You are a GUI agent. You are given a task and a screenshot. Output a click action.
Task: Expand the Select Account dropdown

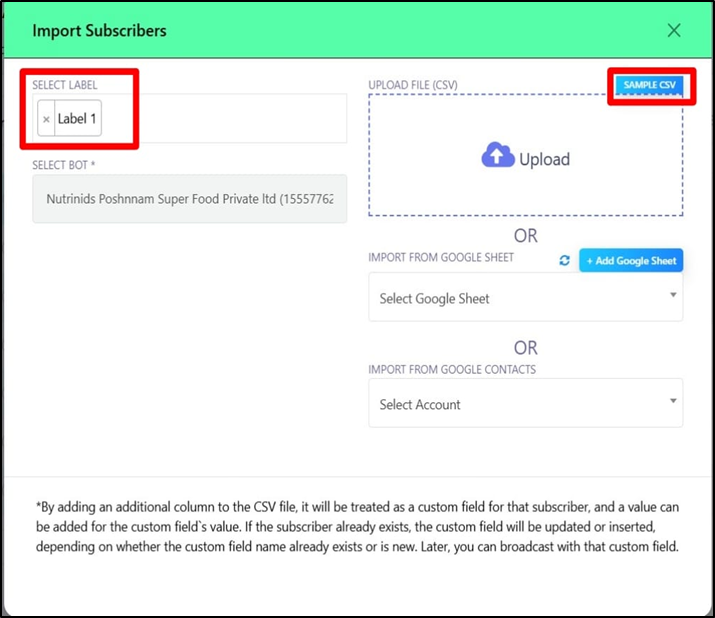pyautogui.click(x=525, y=404)
